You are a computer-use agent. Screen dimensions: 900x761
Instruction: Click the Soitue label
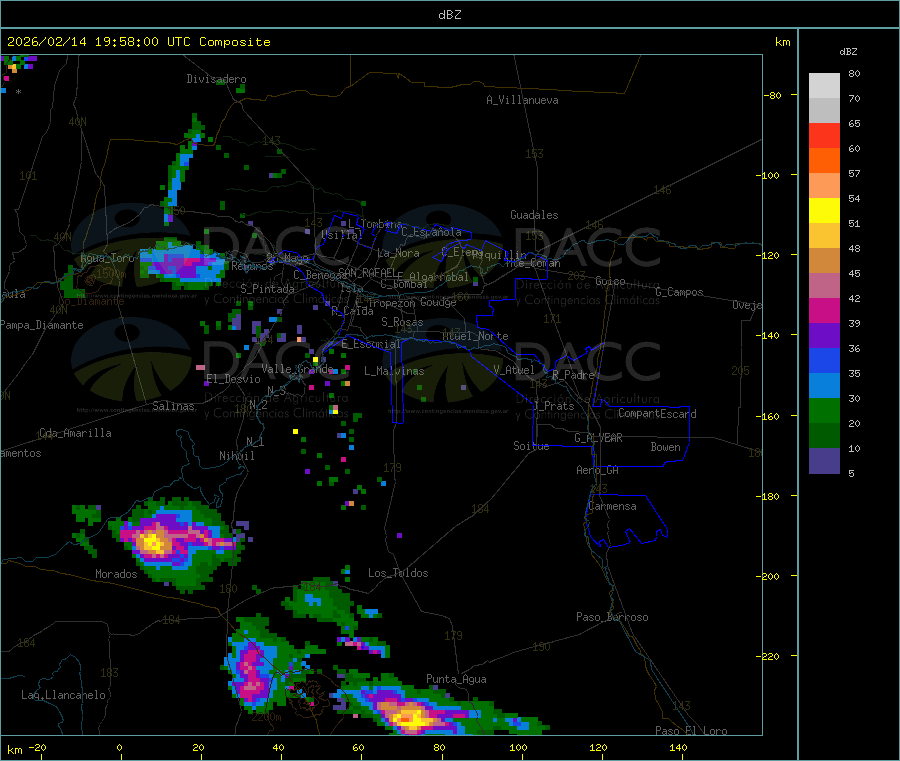click(531, 446)
